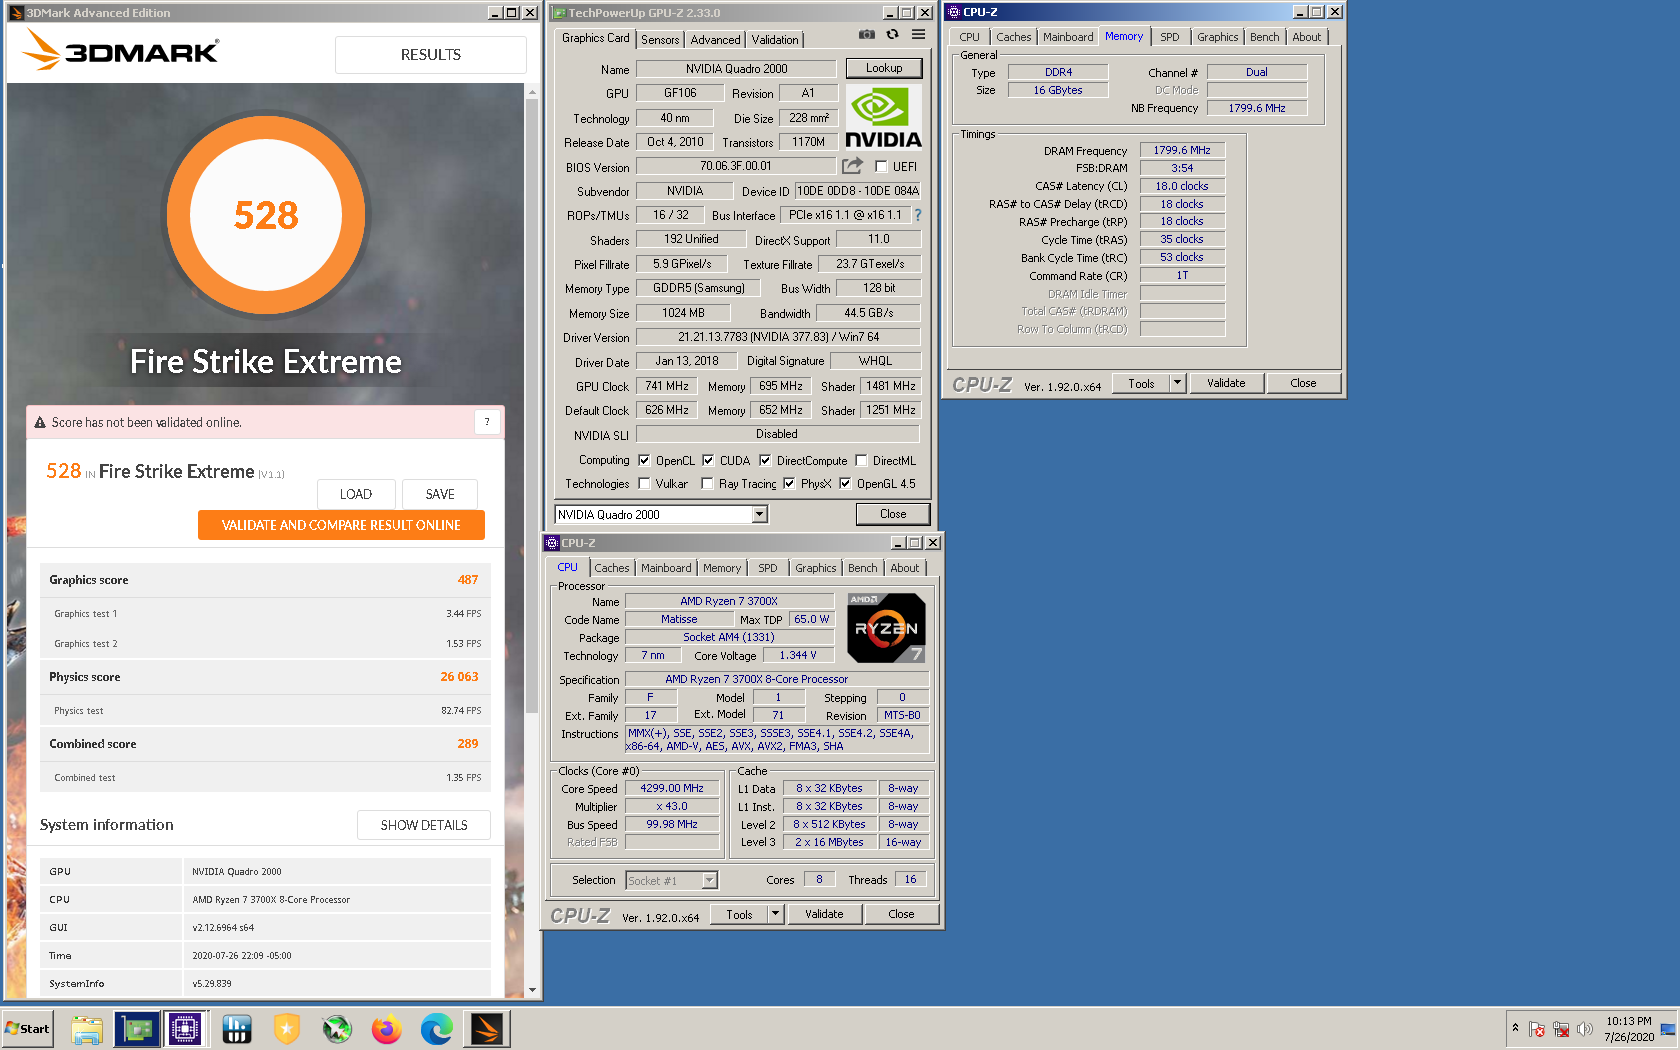Open the GPU-Z hamburger menu

pyautogui.click(x=918, y=35)
